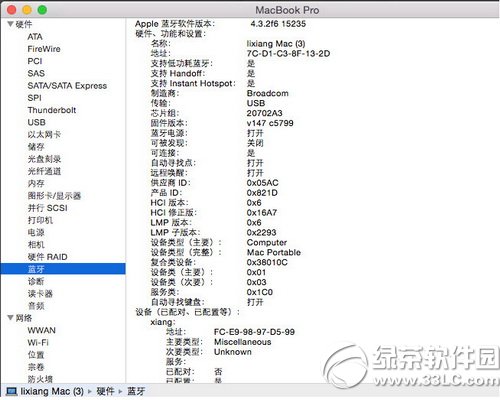This screenshot has width=500, height=400.
Task: Click lixiang Mac (3) in path bar
Action: tap(52, 391)
